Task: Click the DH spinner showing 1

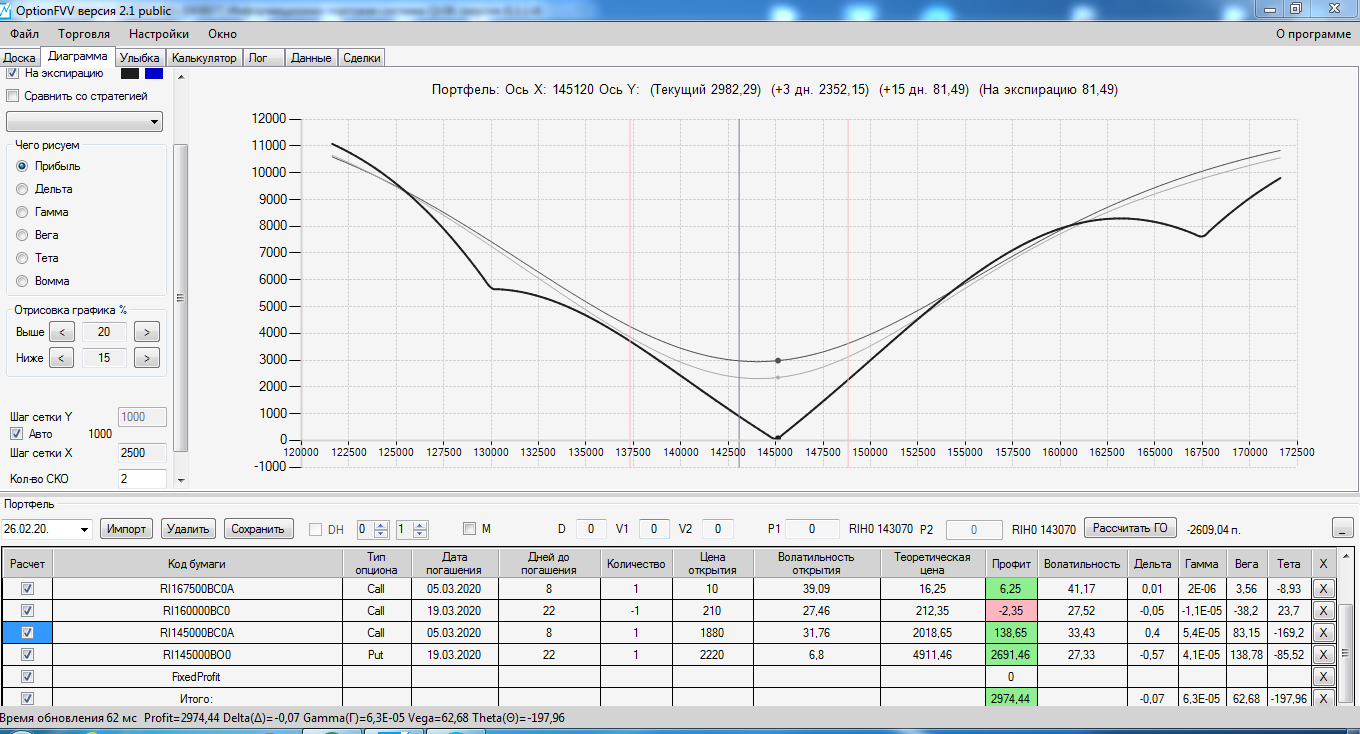Action: (411, 529)
